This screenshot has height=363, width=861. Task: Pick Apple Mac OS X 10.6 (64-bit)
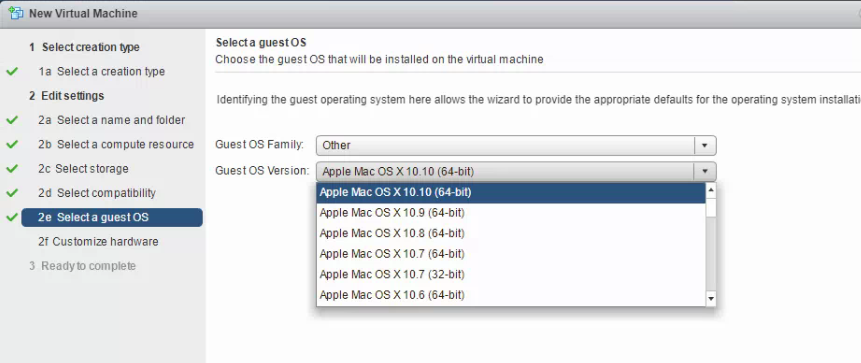tap(511, 295)
